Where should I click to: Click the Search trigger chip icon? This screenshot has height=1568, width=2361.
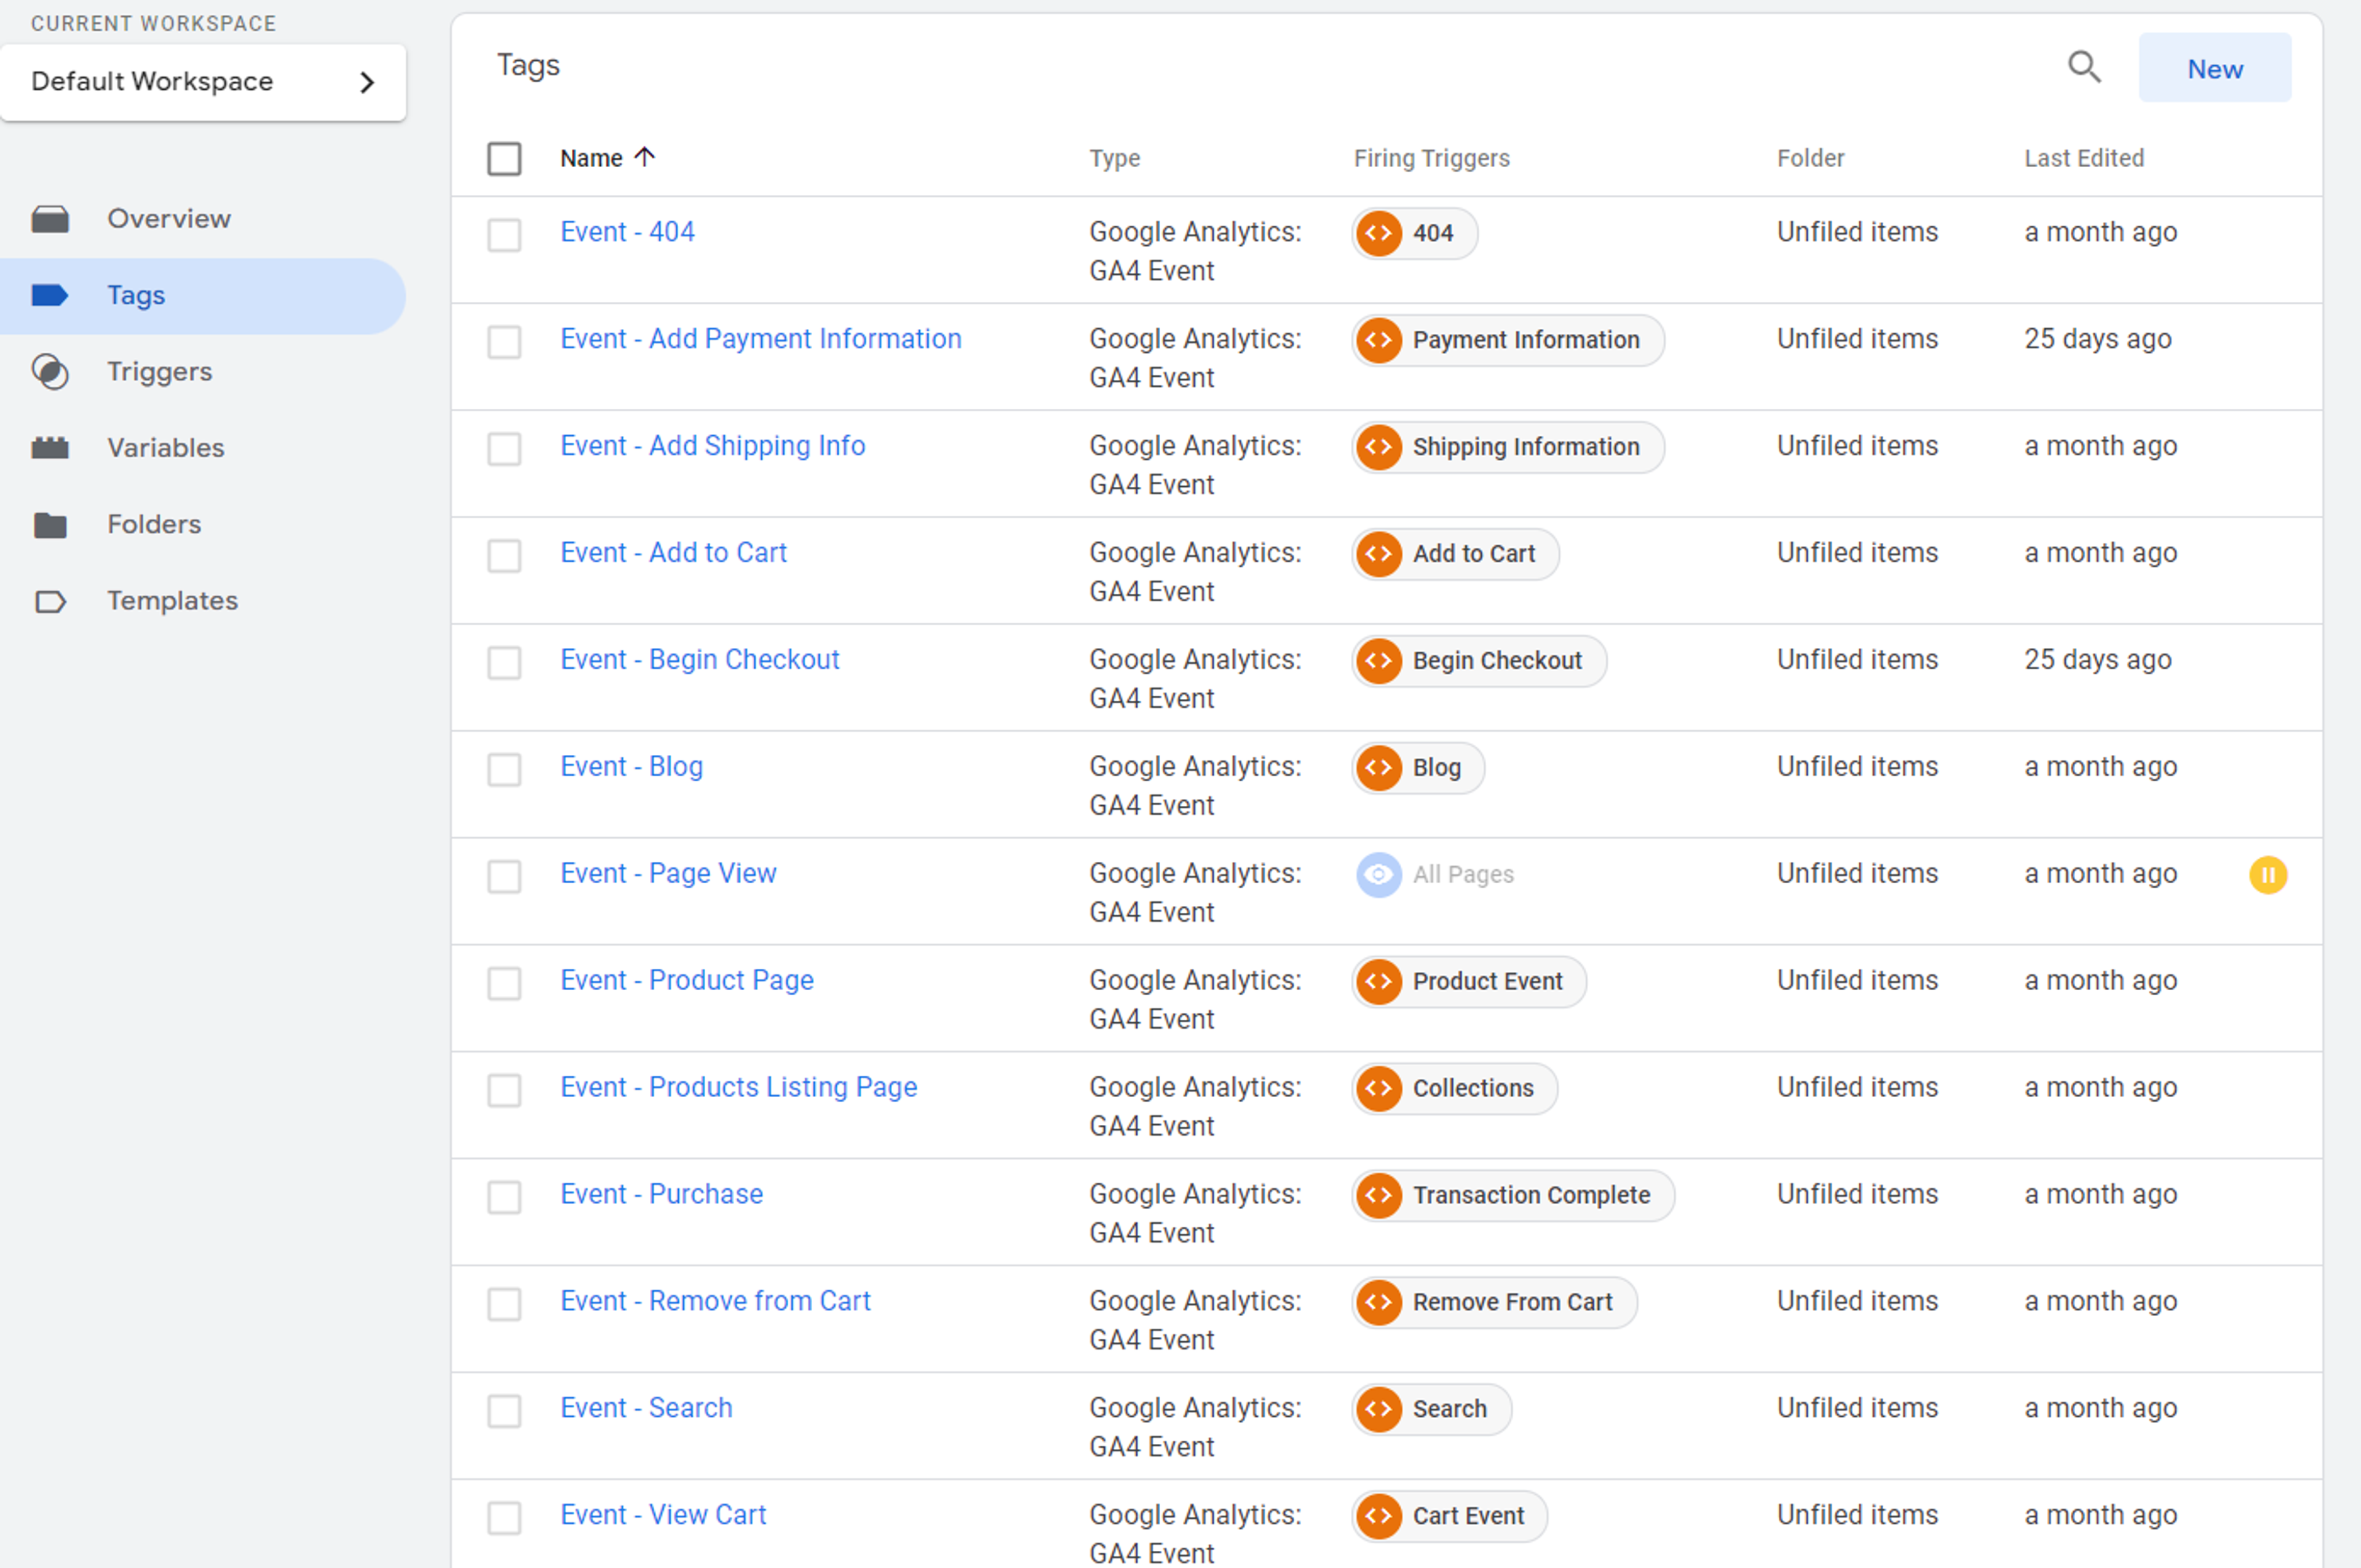1379,1411
